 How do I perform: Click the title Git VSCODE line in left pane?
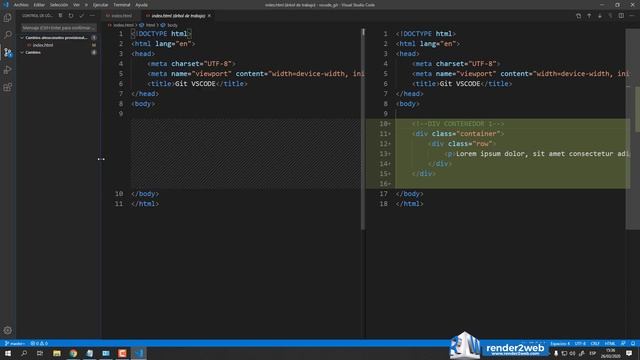pyautogui.click(x=198, y=84)
